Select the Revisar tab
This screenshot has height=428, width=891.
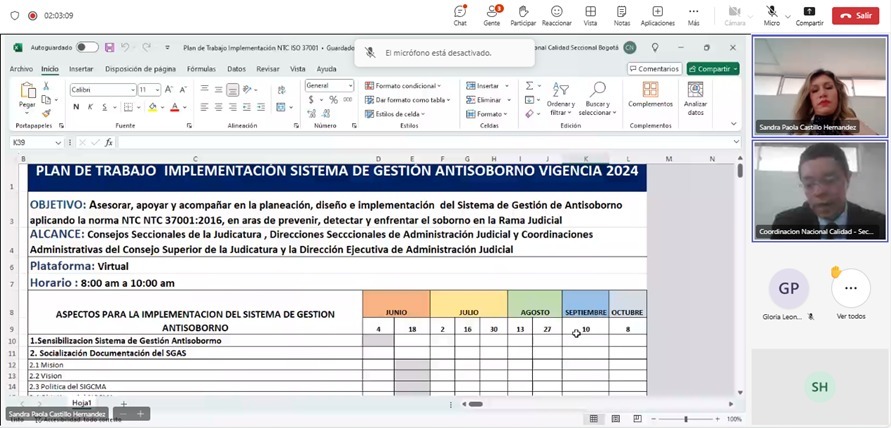tap(268, 69)
